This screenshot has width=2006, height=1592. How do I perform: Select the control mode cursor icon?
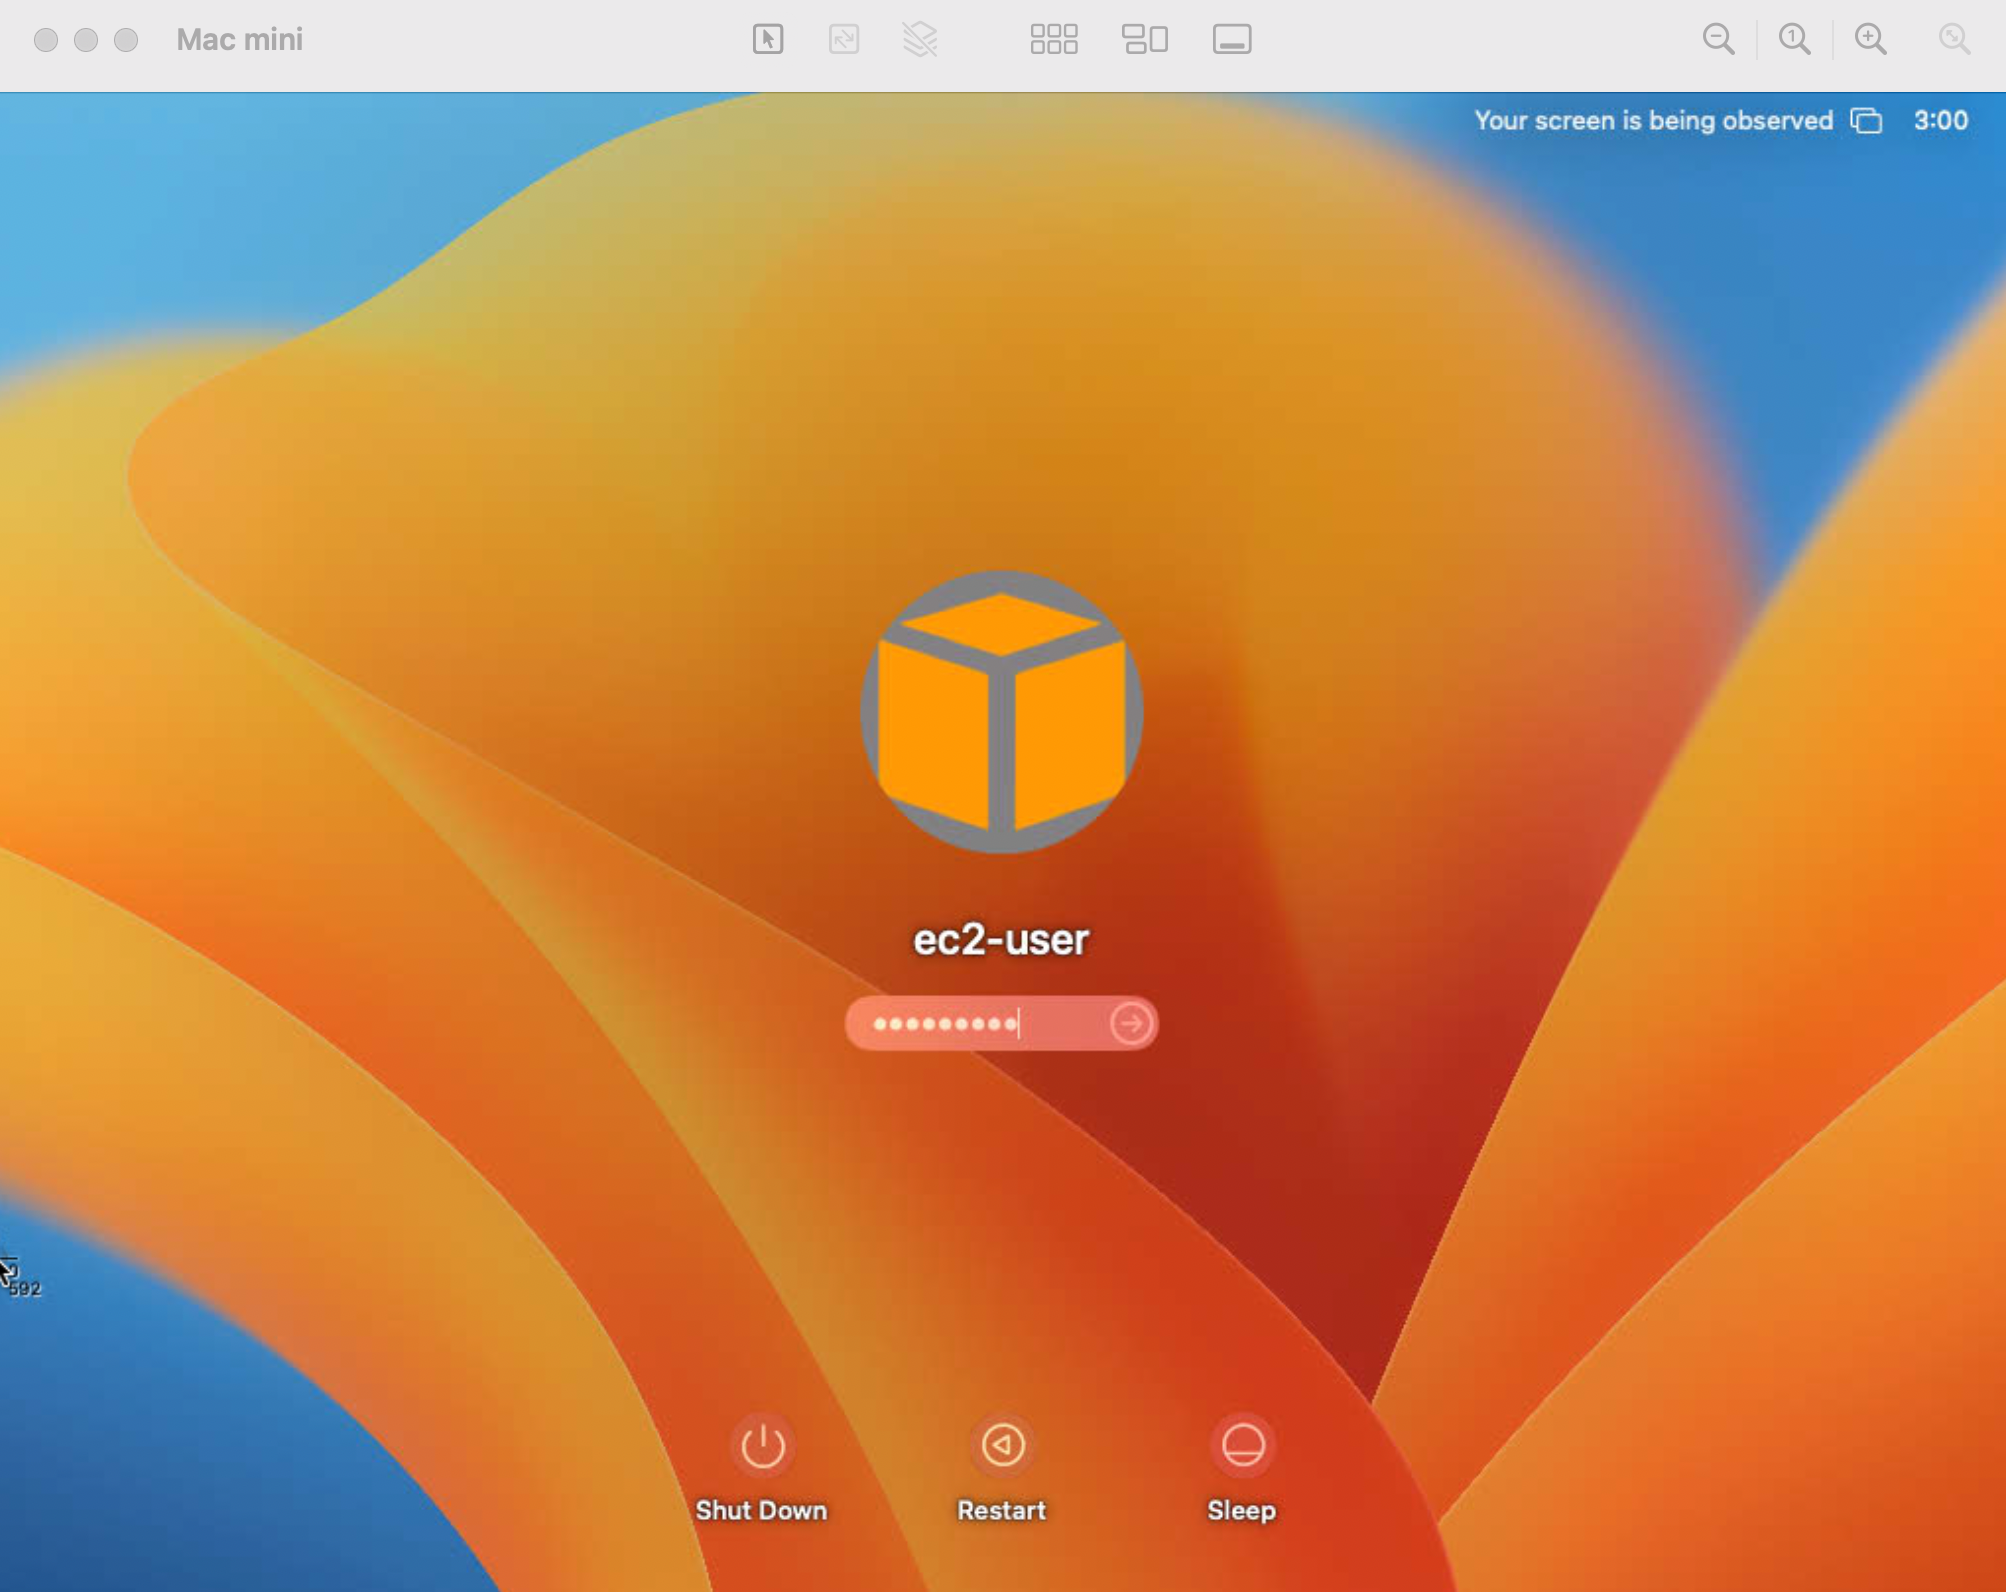[767, 39]
